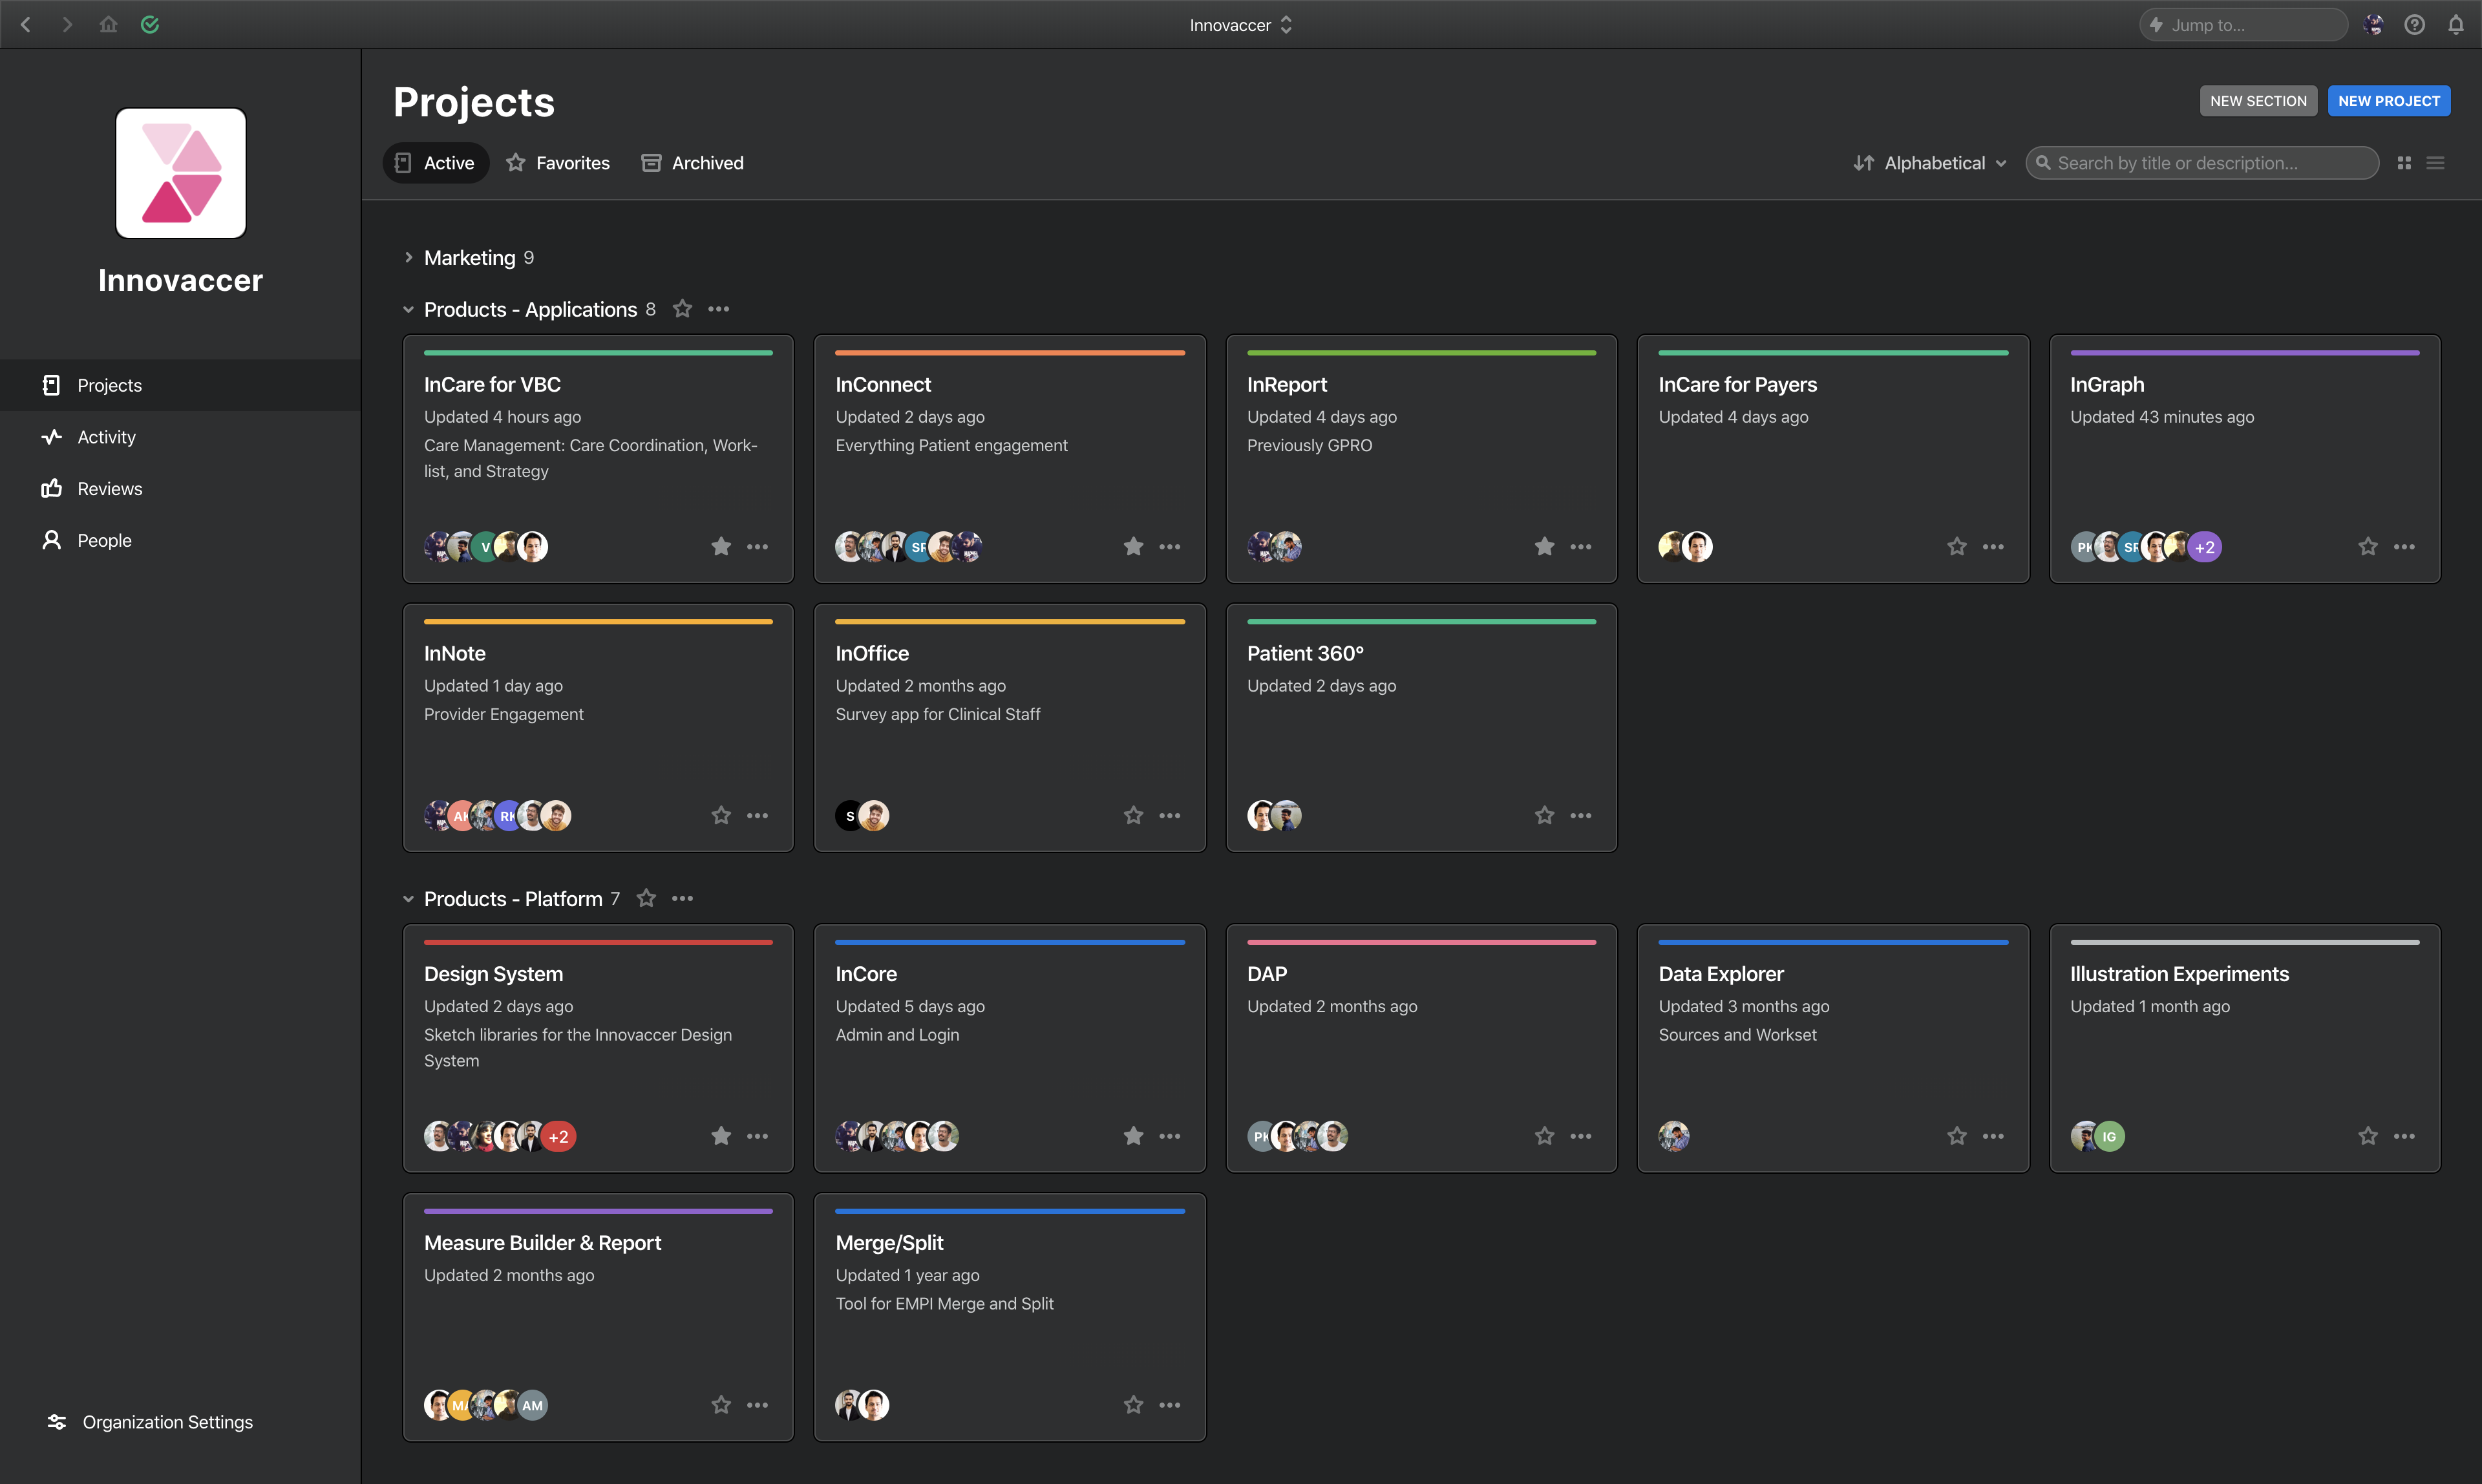Viewport: 2482px width, 1484px height.
Task: Open more options on Data Explorer card
Action: [1993, 1136]
